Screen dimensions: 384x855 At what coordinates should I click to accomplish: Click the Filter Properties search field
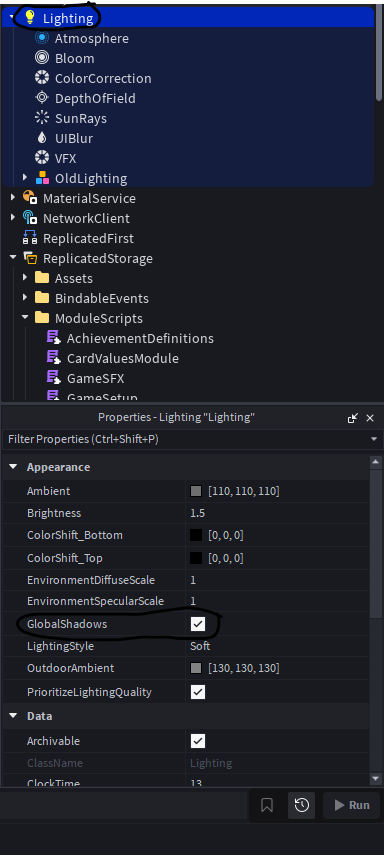187,439
